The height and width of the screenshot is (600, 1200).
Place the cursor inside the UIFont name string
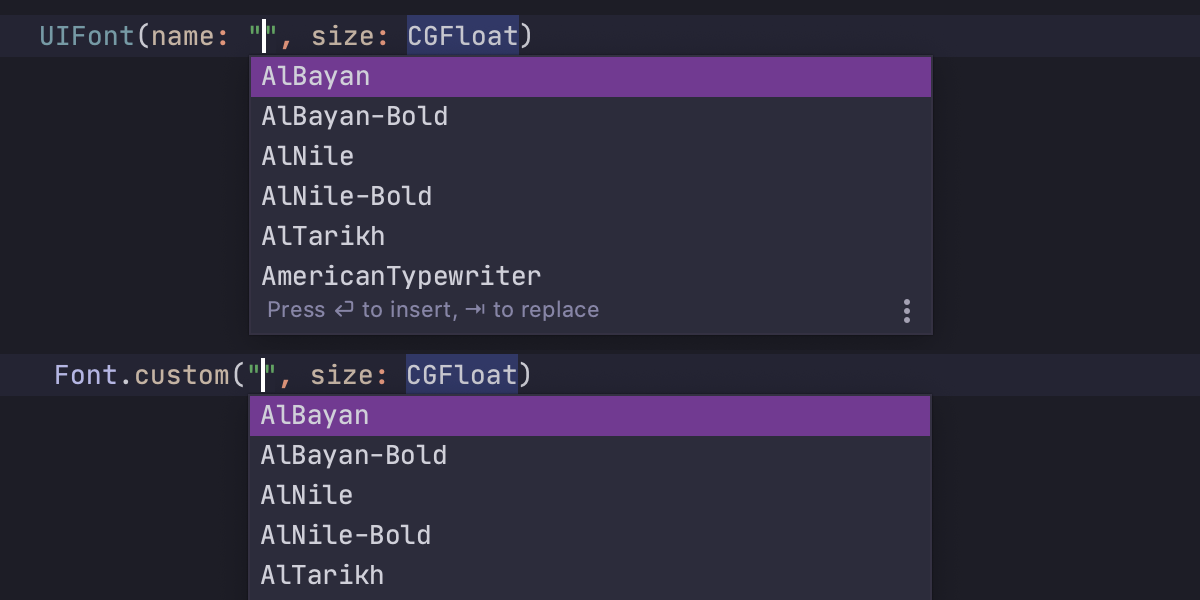coord(264,37)
